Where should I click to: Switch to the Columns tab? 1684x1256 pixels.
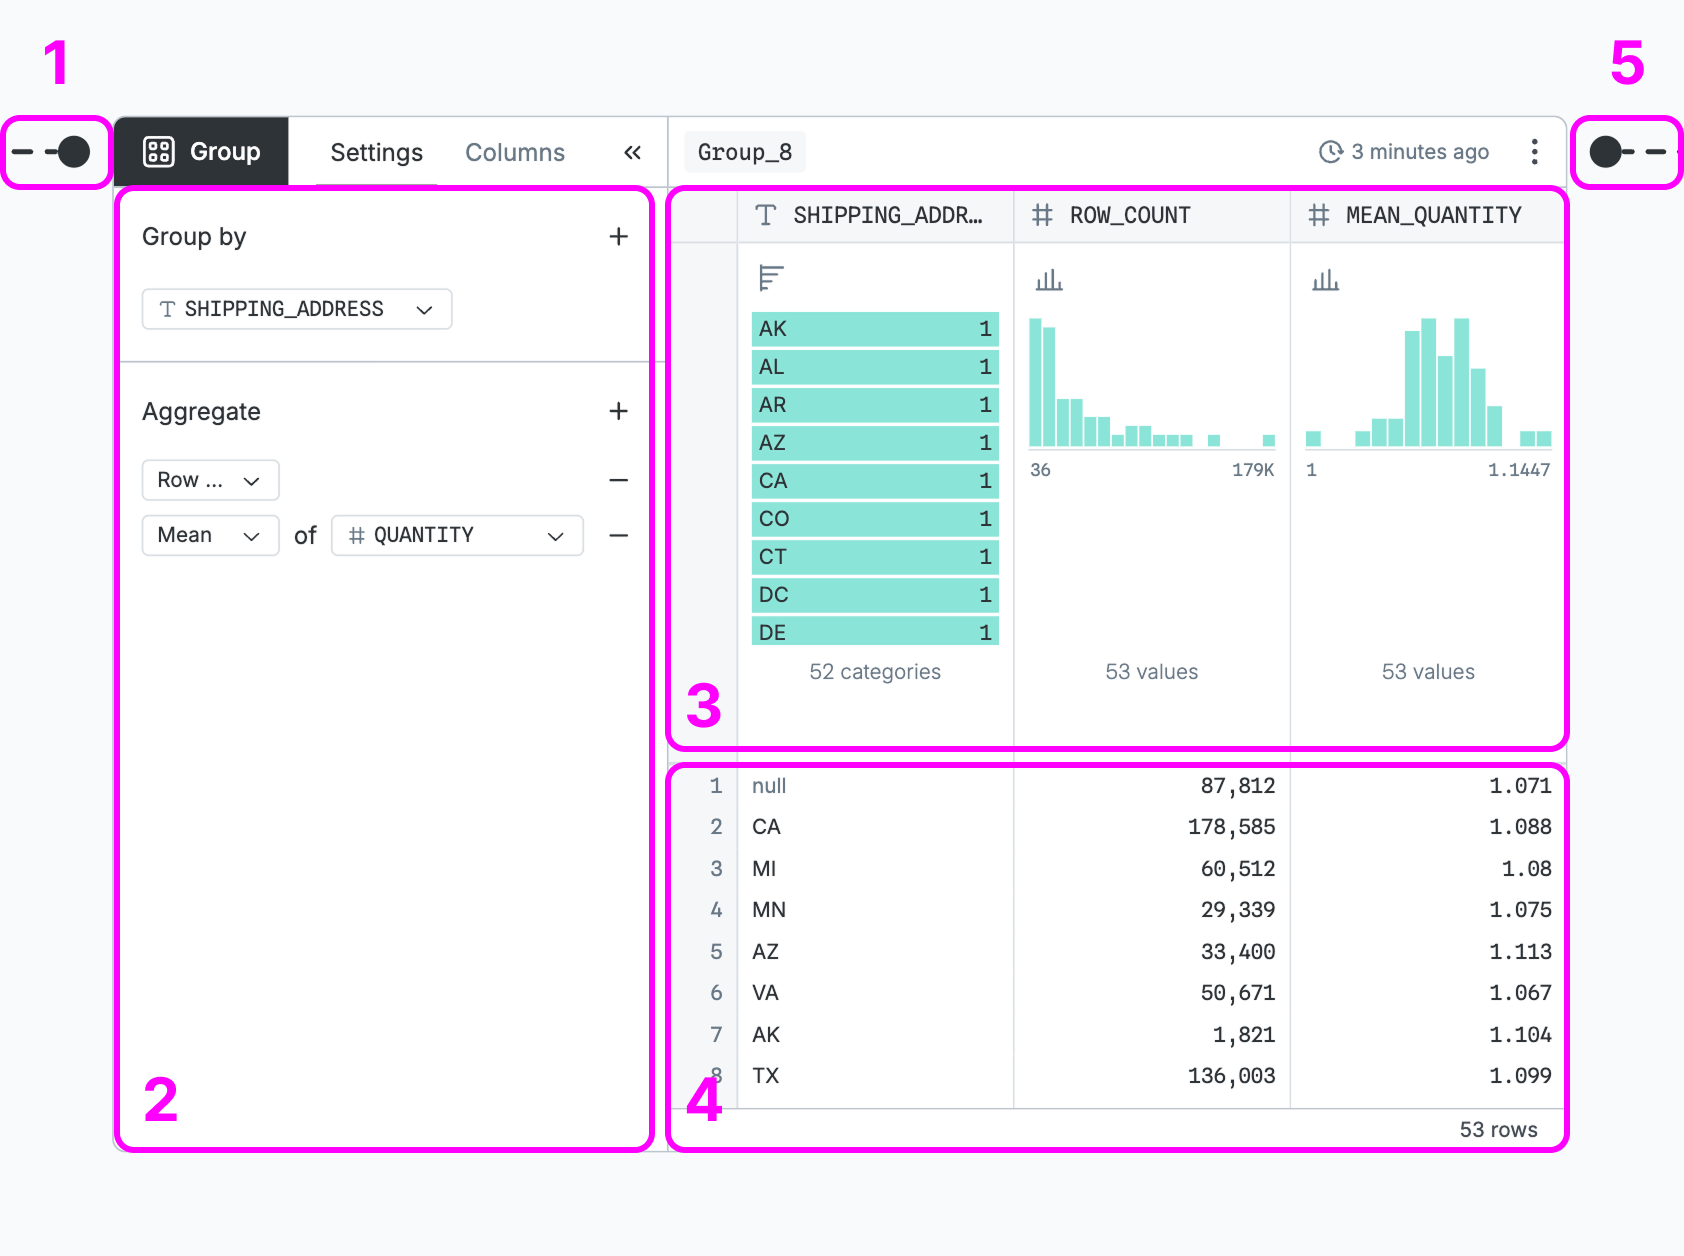pyautogui.click(x=515, y=153)
